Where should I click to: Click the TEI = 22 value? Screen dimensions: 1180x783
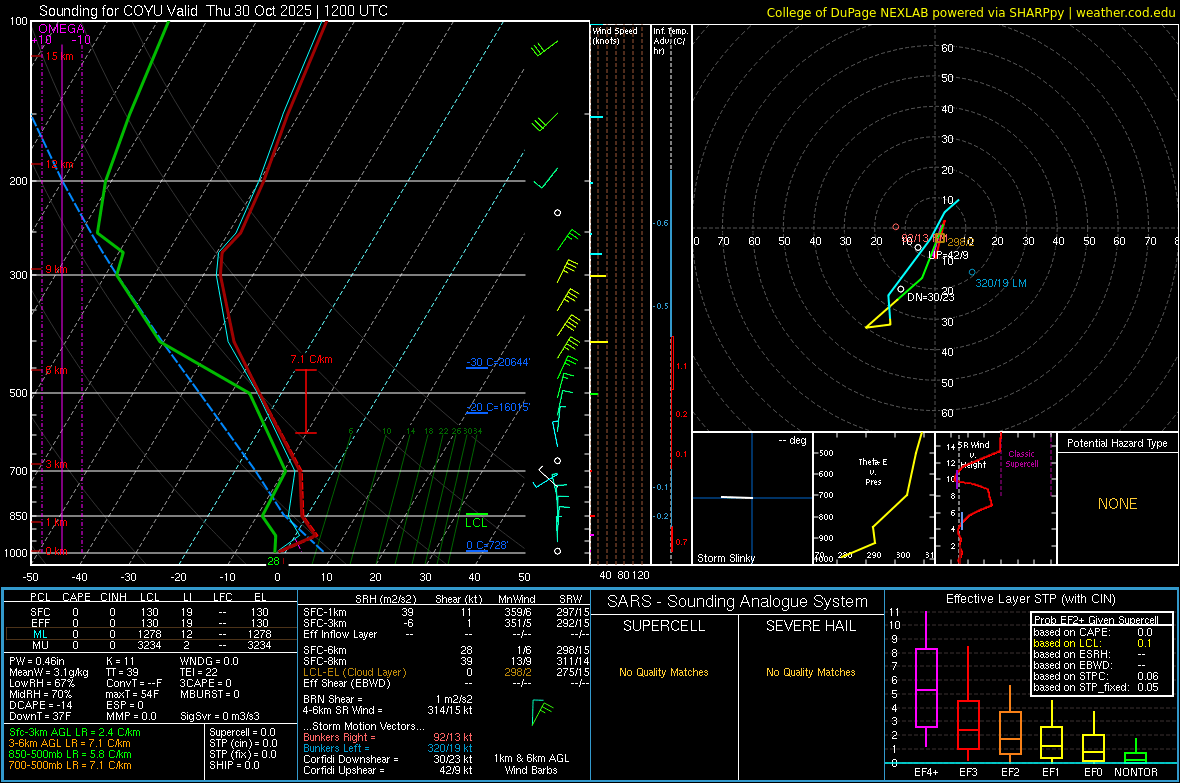pyautogui.click(x=199, y=672)
